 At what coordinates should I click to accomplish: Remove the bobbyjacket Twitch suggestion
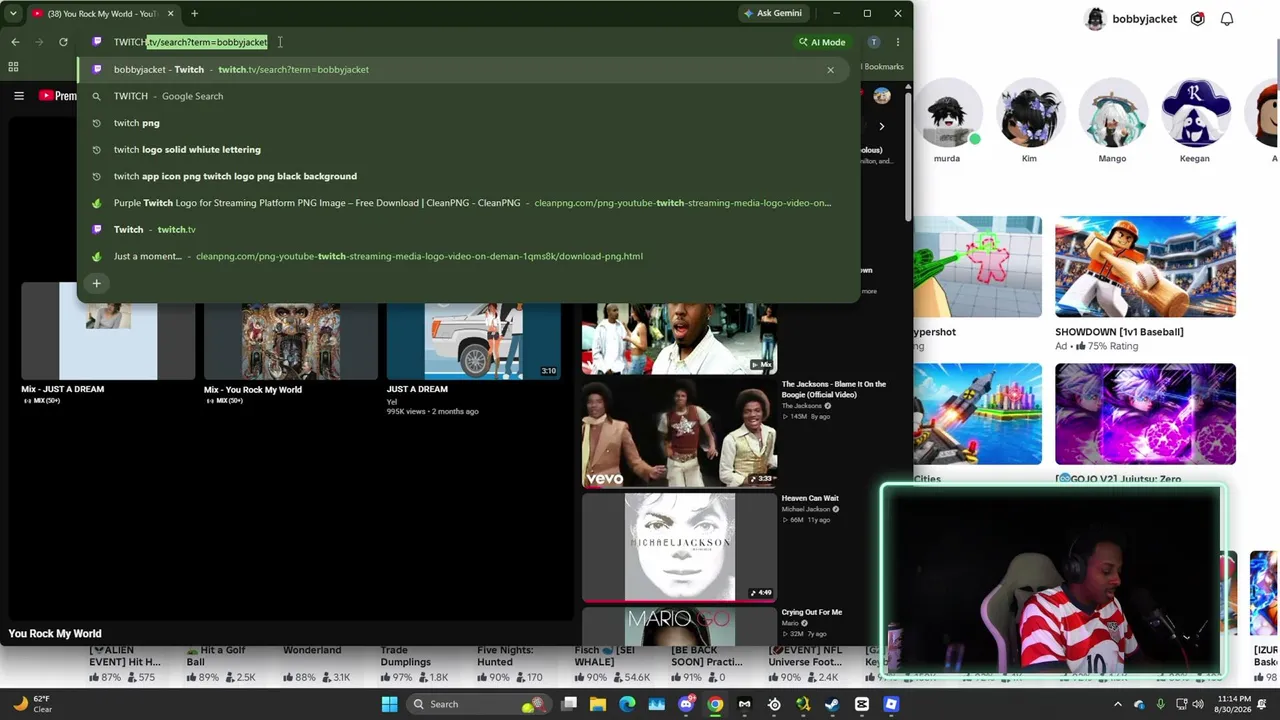(830, 70)
